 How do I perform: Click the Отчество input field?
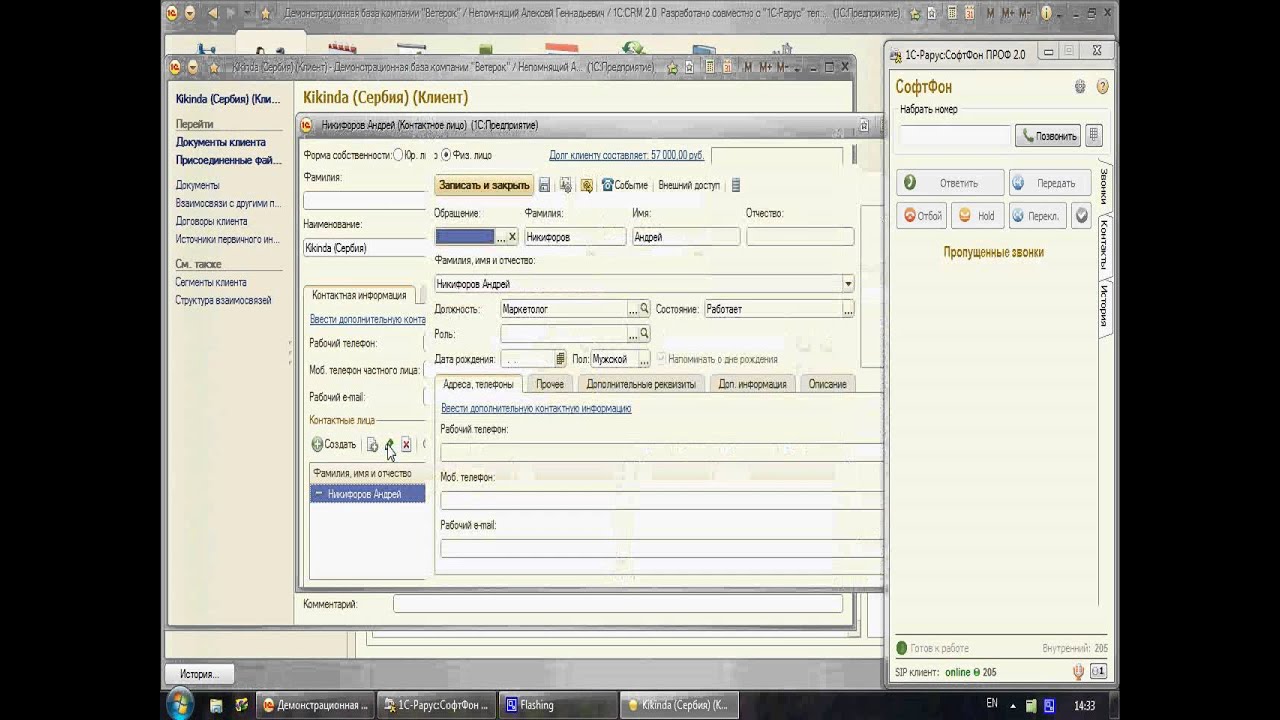point(800,237)
